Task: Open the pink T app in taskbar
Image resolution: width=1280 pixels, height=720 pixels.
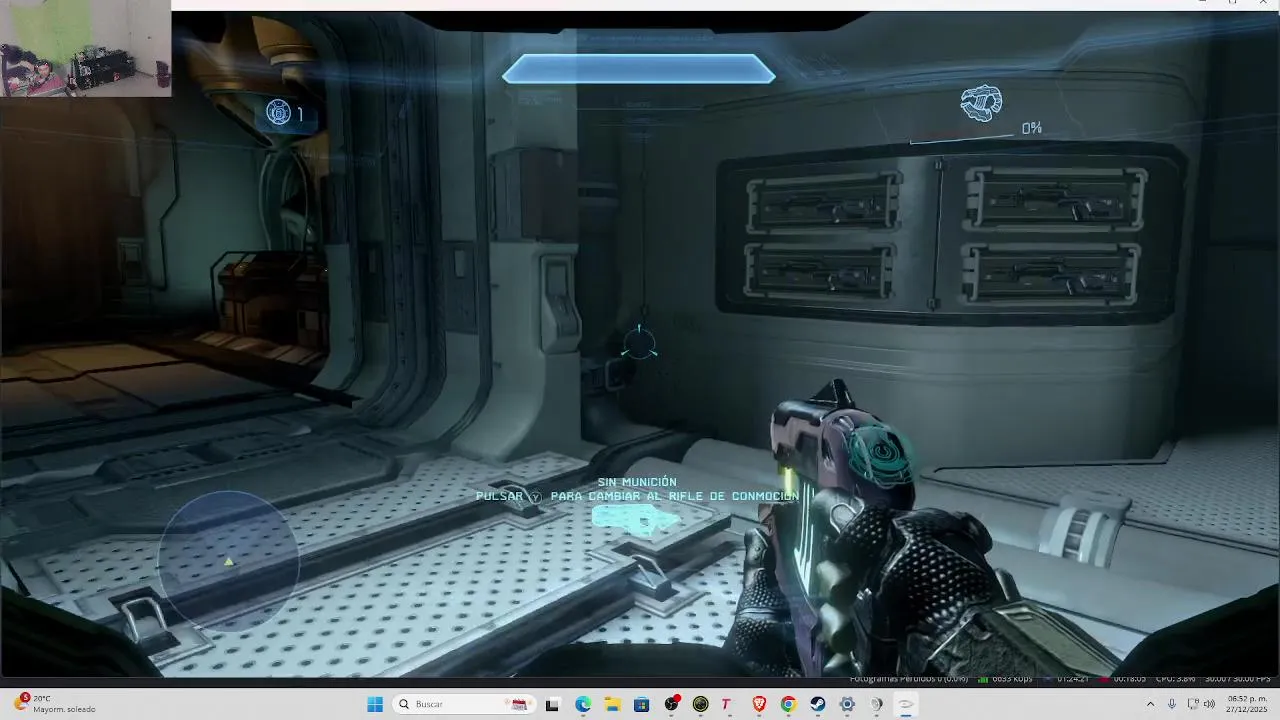Action: coord(726,704)
